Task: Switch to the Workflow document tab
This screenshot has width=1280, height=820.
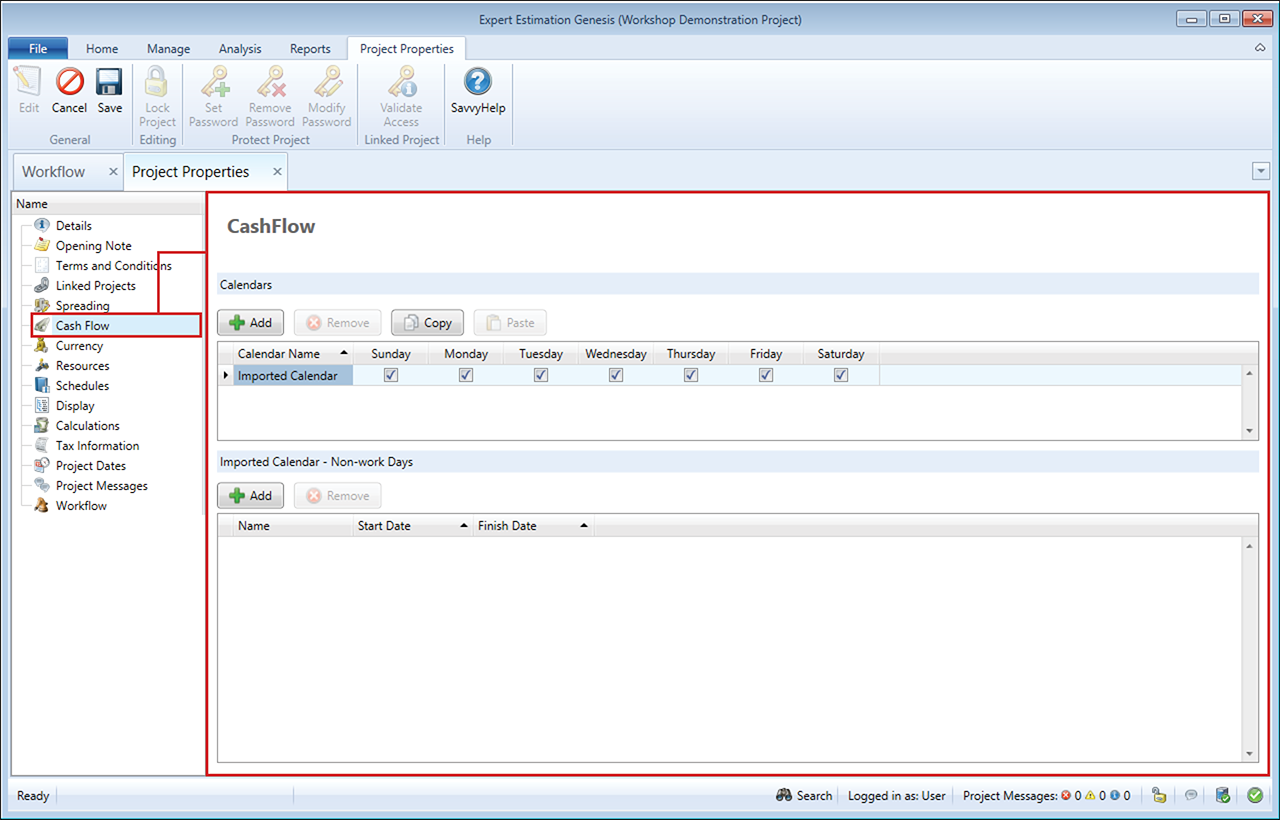Action: (x=54, y=172)
